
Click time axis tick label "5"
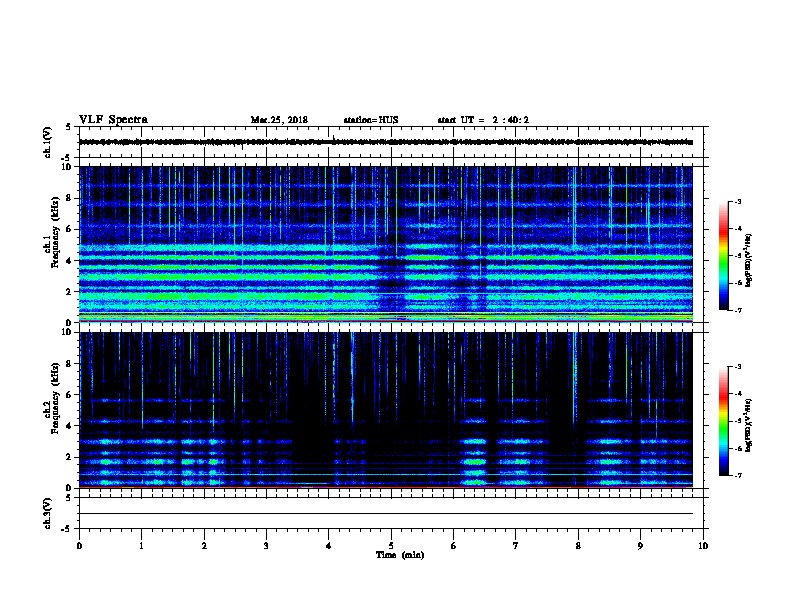click(391, 546)
